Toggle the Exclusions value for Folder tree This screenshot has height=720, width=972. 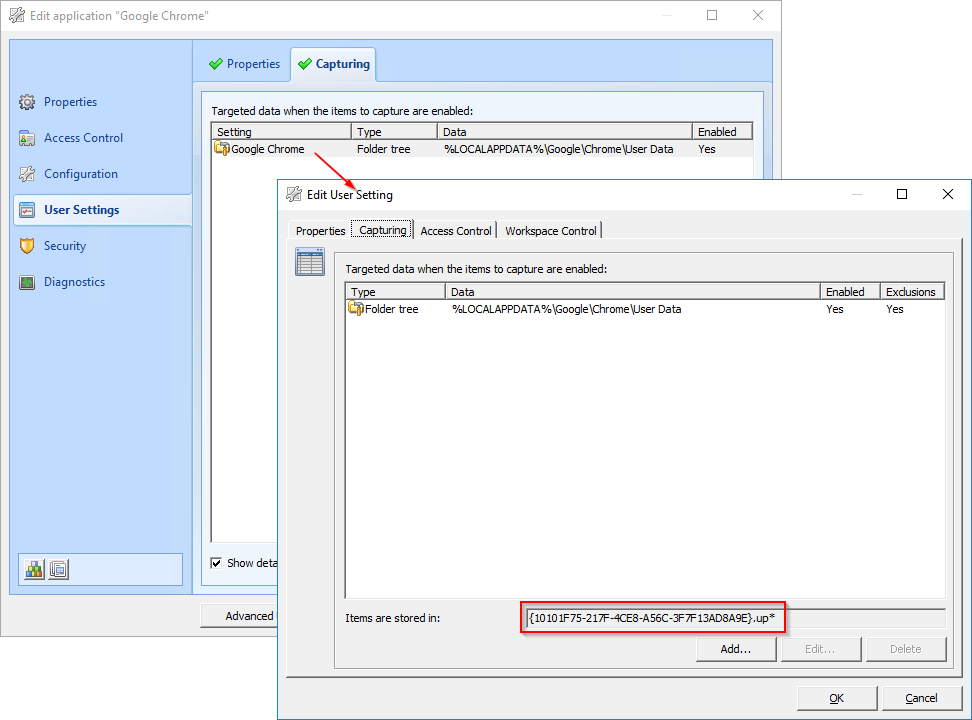(894, 309)
